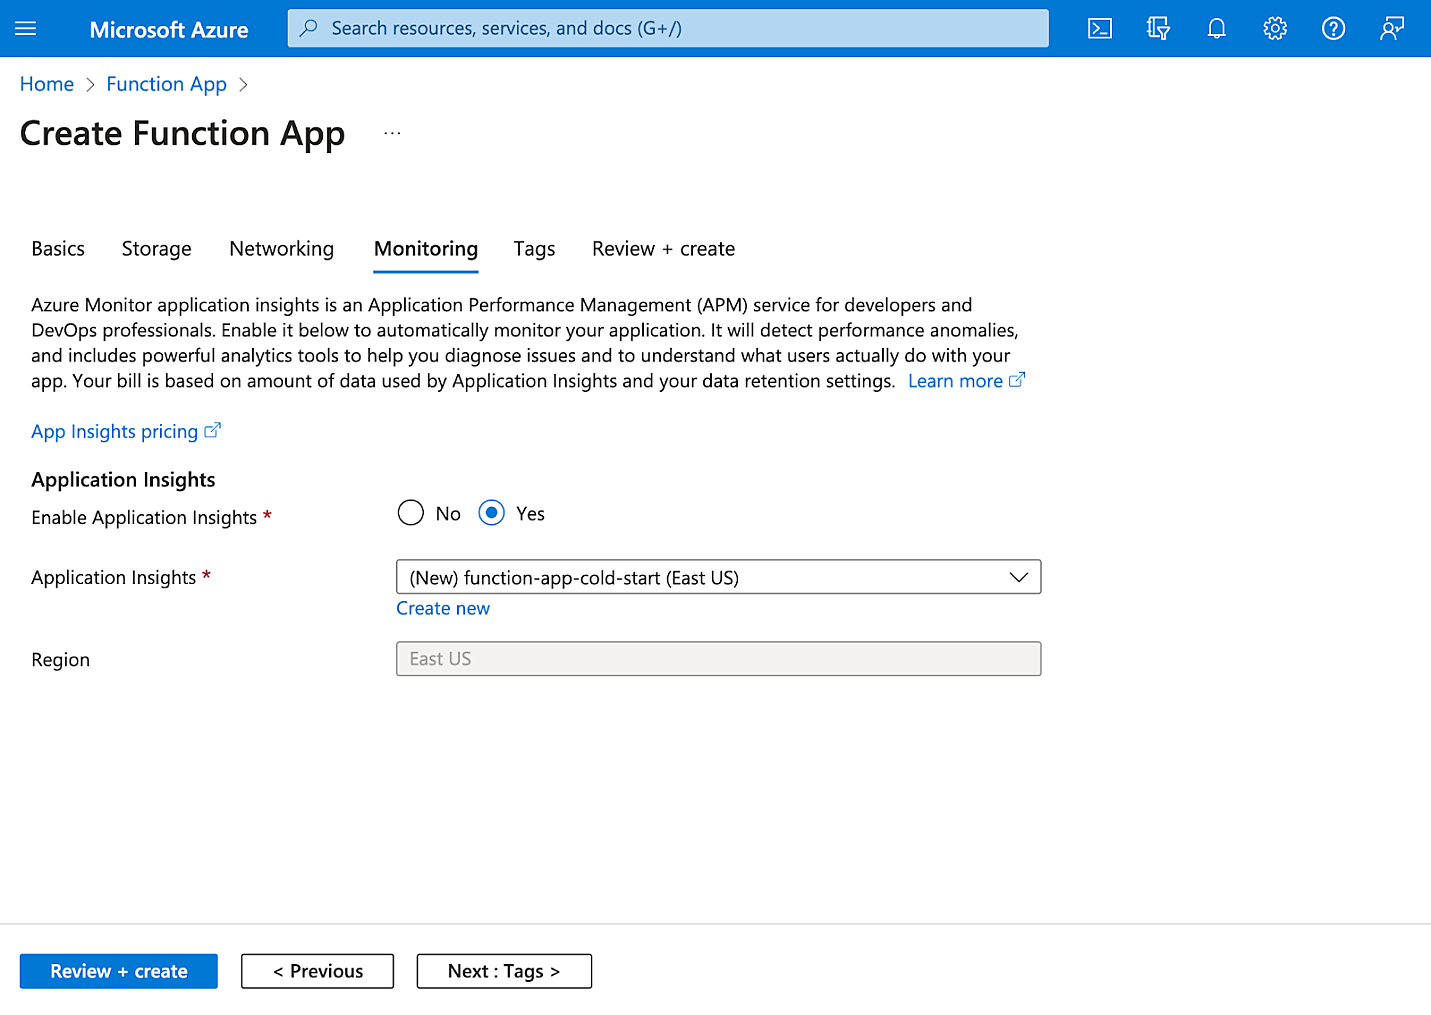This screenshot has height=1015, width=1431.
Task: Enable Application Insights via the Yes option
Action: pyautogui.click(x=491, y=512)
